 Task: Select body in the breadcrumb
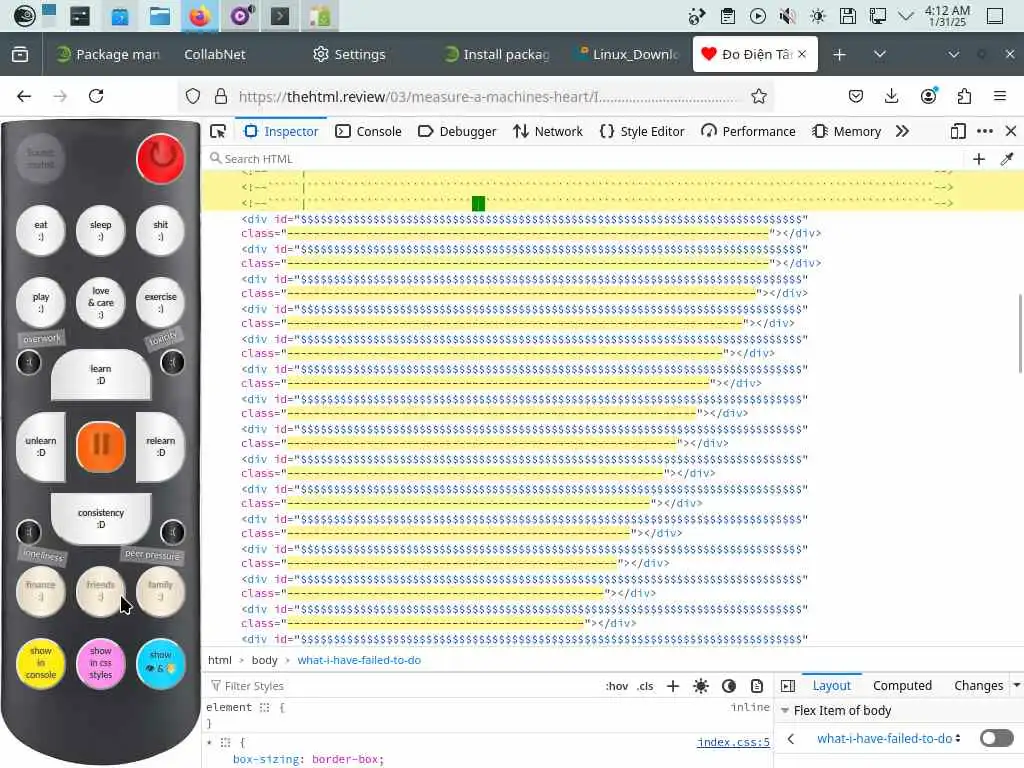264,660
